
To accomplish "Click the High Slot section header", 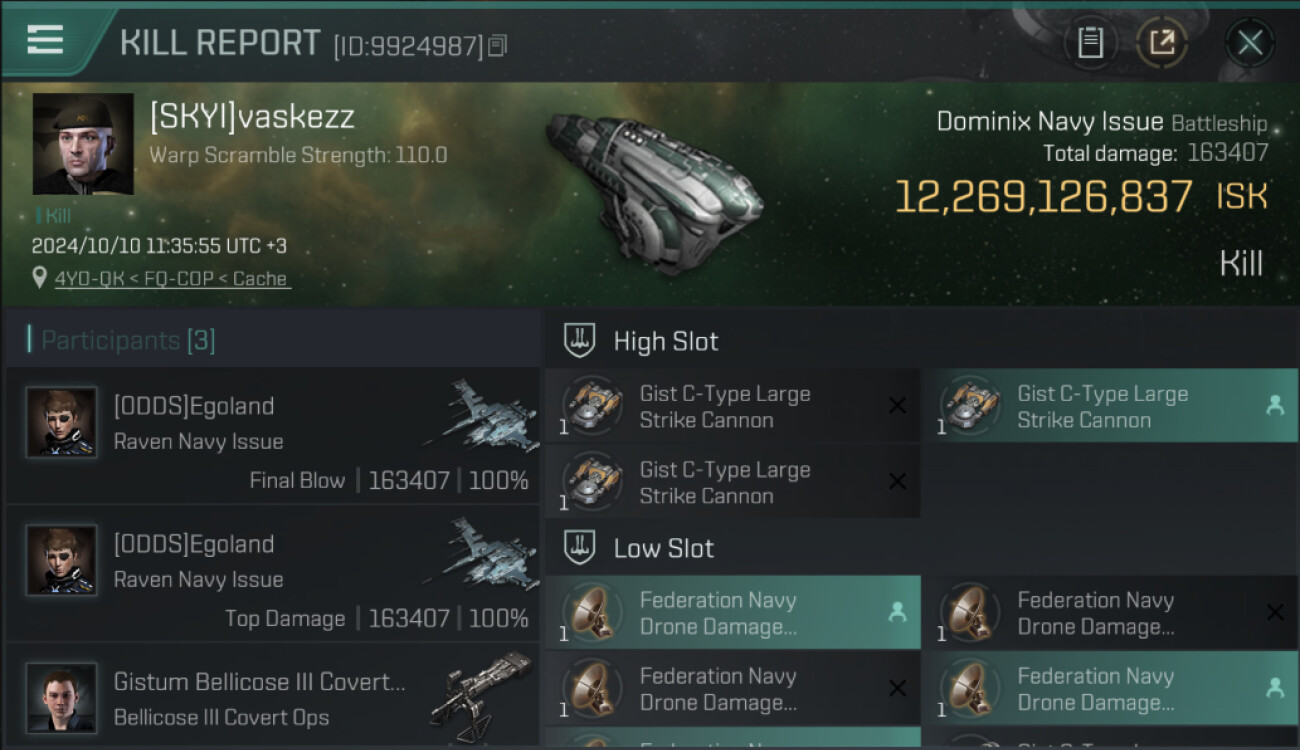I will coord(665,341).
